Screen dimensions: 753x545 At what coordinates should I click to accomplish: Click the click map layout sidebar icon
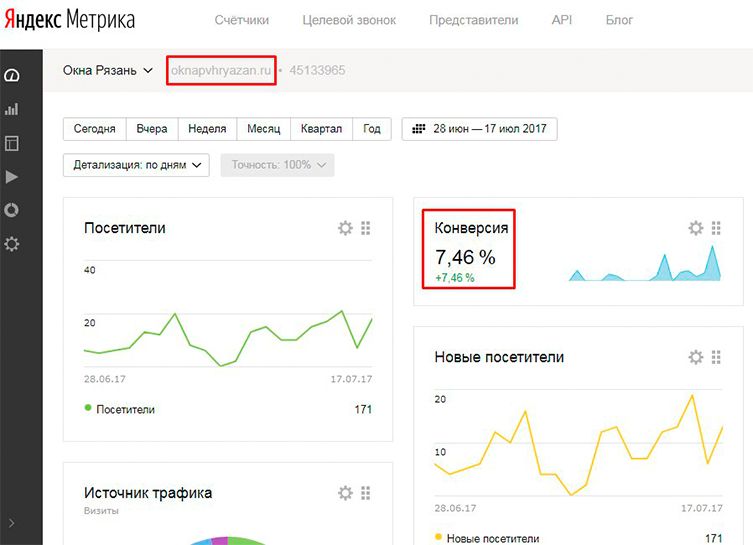tap(12, 143)
